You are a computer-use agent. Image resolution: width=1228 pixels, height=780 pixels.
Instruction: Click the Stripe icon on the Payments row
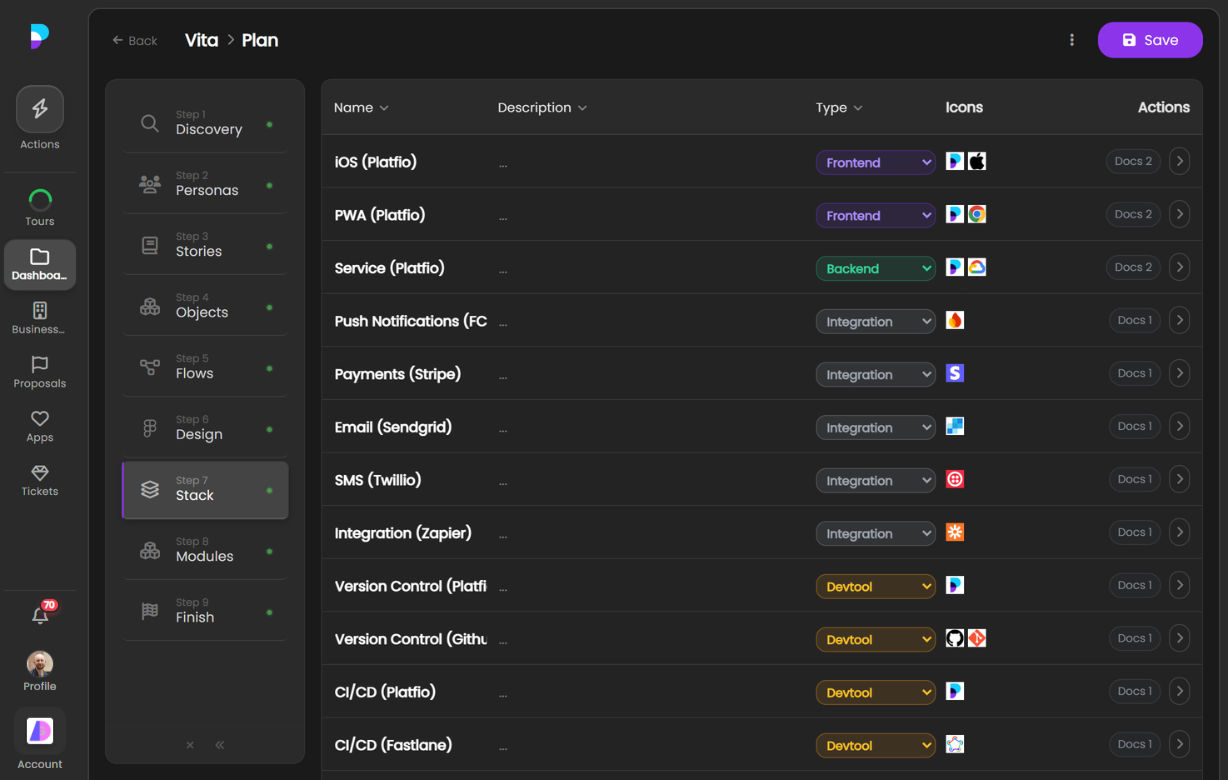coord(954,373)
